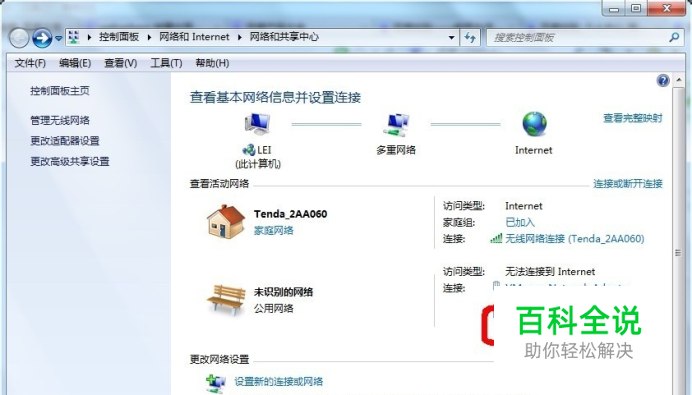Open 更改高级共享设置 sidebar link
Image resolution: width=692 pixels, height=395 pixels.
(x=70, y=162)
